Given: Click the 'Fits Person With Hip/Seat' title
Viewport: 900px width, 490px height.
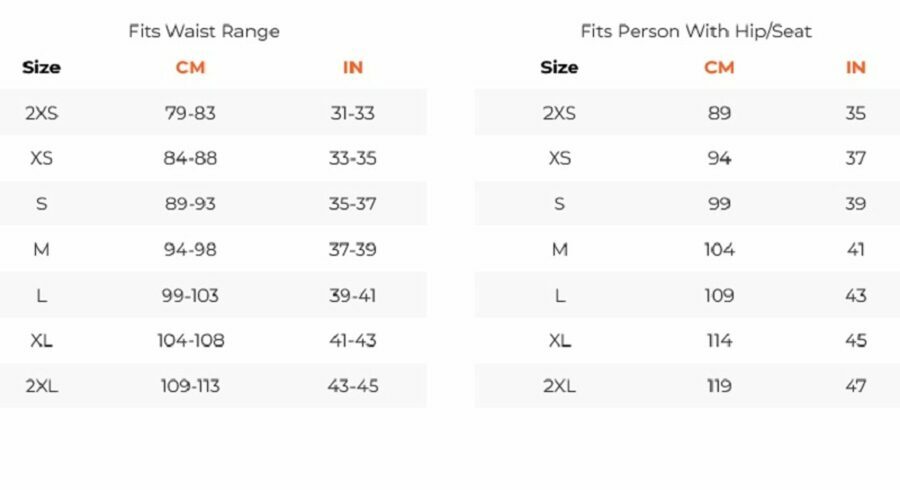Looking at the screenshot, I should coord(696,31).
